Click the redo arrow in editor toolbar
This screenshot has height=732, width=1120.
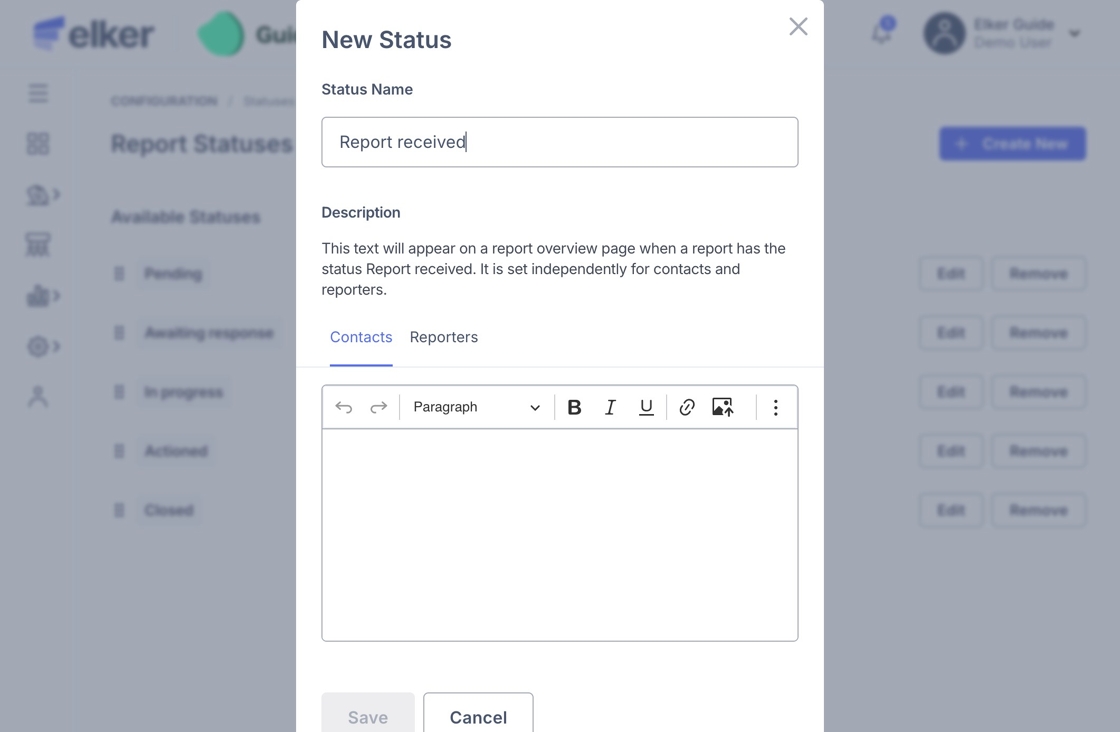point(379,407)
